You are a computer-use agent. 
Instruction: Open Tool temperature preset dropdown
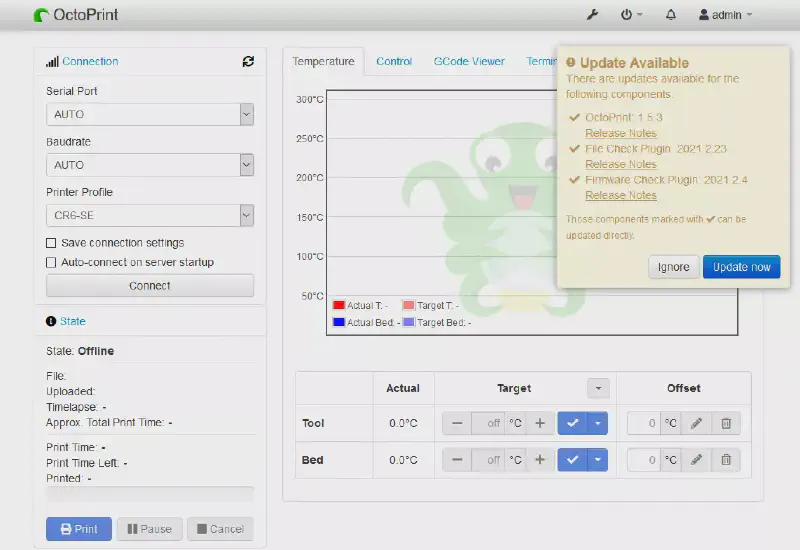597,423
